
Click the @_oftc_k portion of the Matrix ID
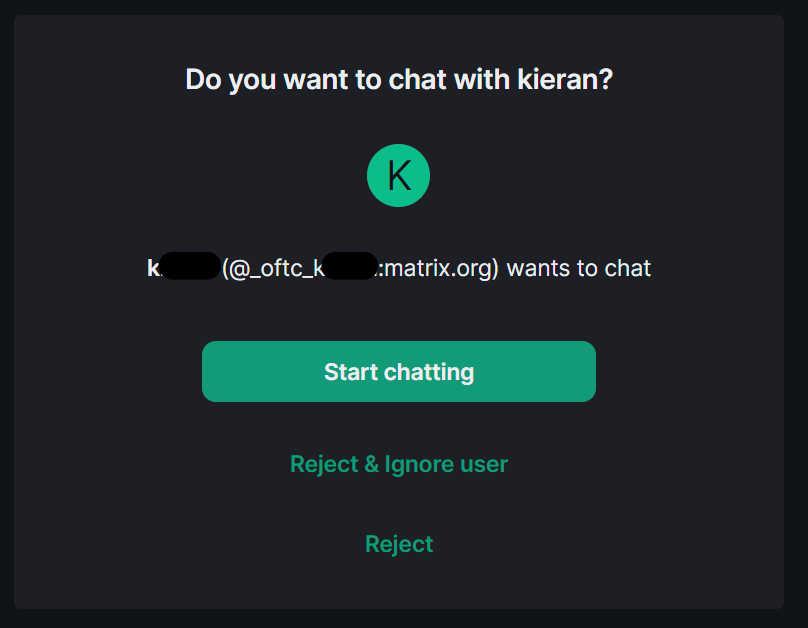tap(276, 268)
